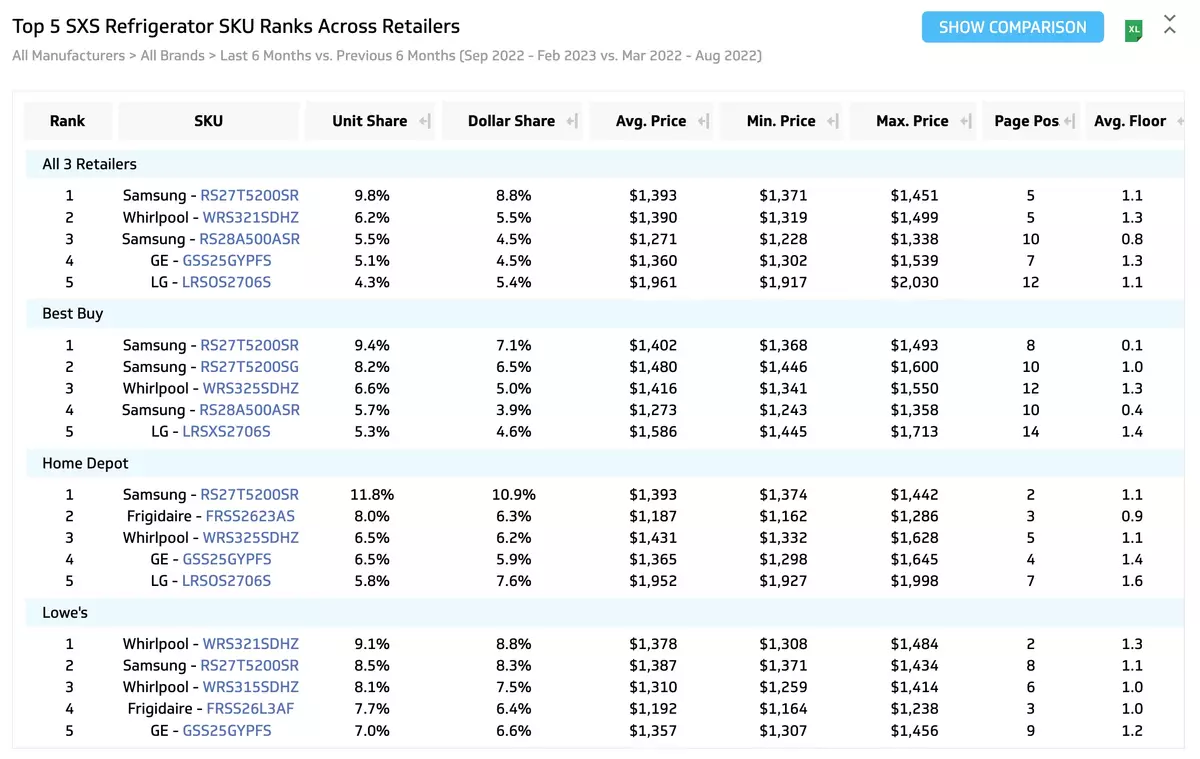Click the Max. Price sort arrow icon
Viewport: 1200px width, 759px height.
(966, 121)
